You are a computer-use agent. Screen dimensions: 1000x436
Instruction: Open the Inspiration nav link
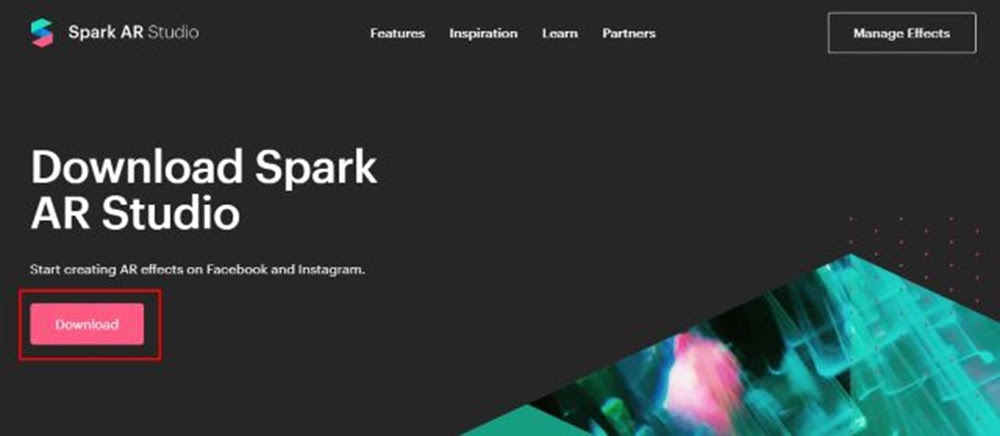click(483, 33)
